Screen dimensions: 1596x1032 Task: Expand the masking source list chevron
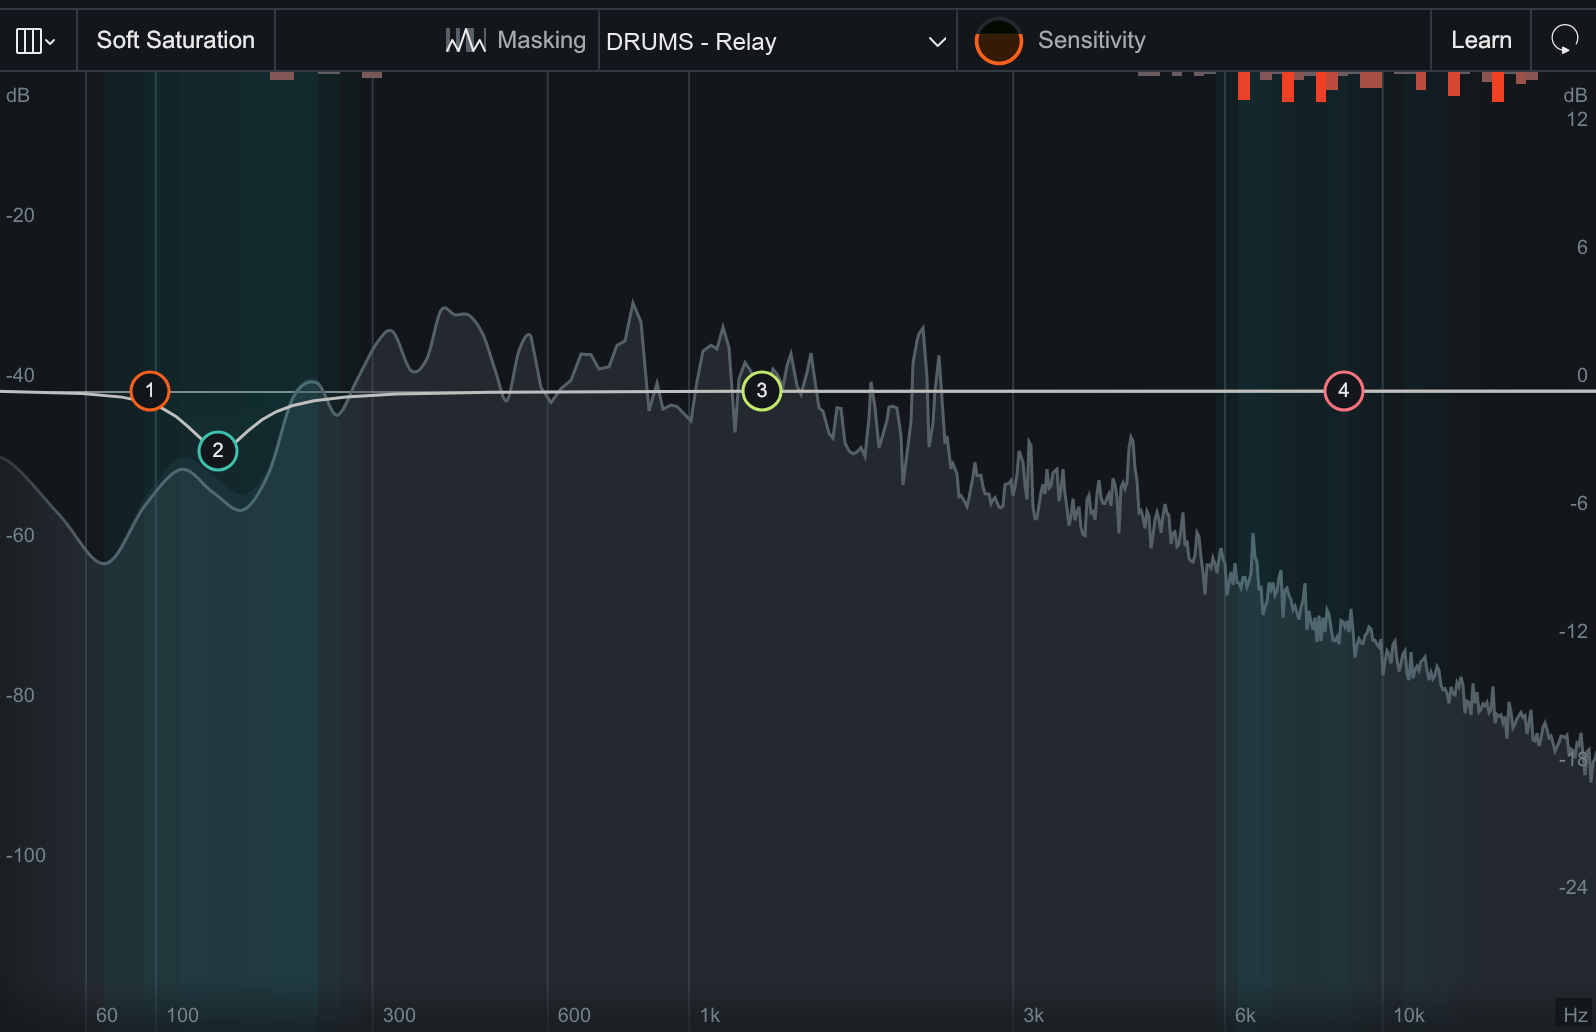pyautogui.click(x=937, y=42)
